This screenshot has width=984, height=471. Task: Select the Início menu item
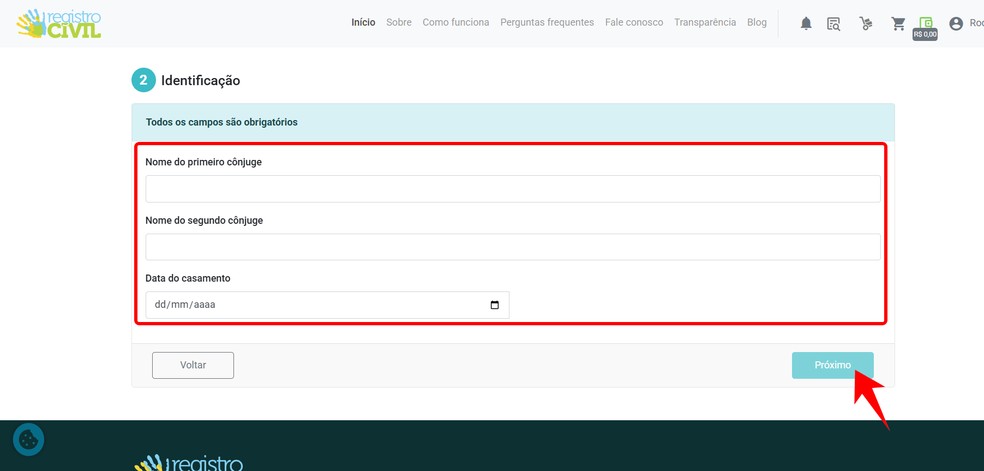pyautogui.click(x=363, y=23)
